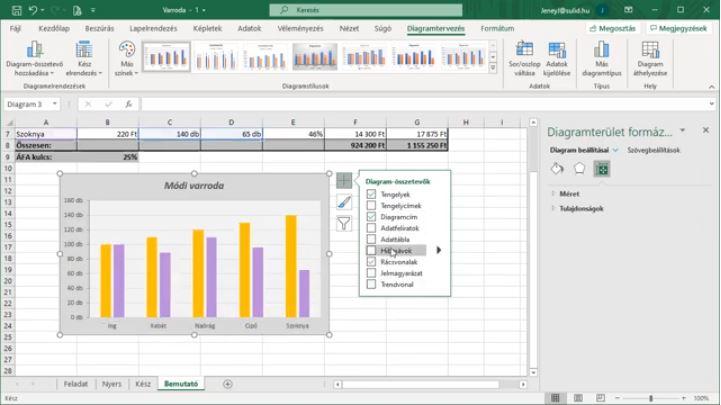Viewport: 721px width, 405px height.
Task: Switch to the Képletek ribbon tab
Action: coord(208,29)
